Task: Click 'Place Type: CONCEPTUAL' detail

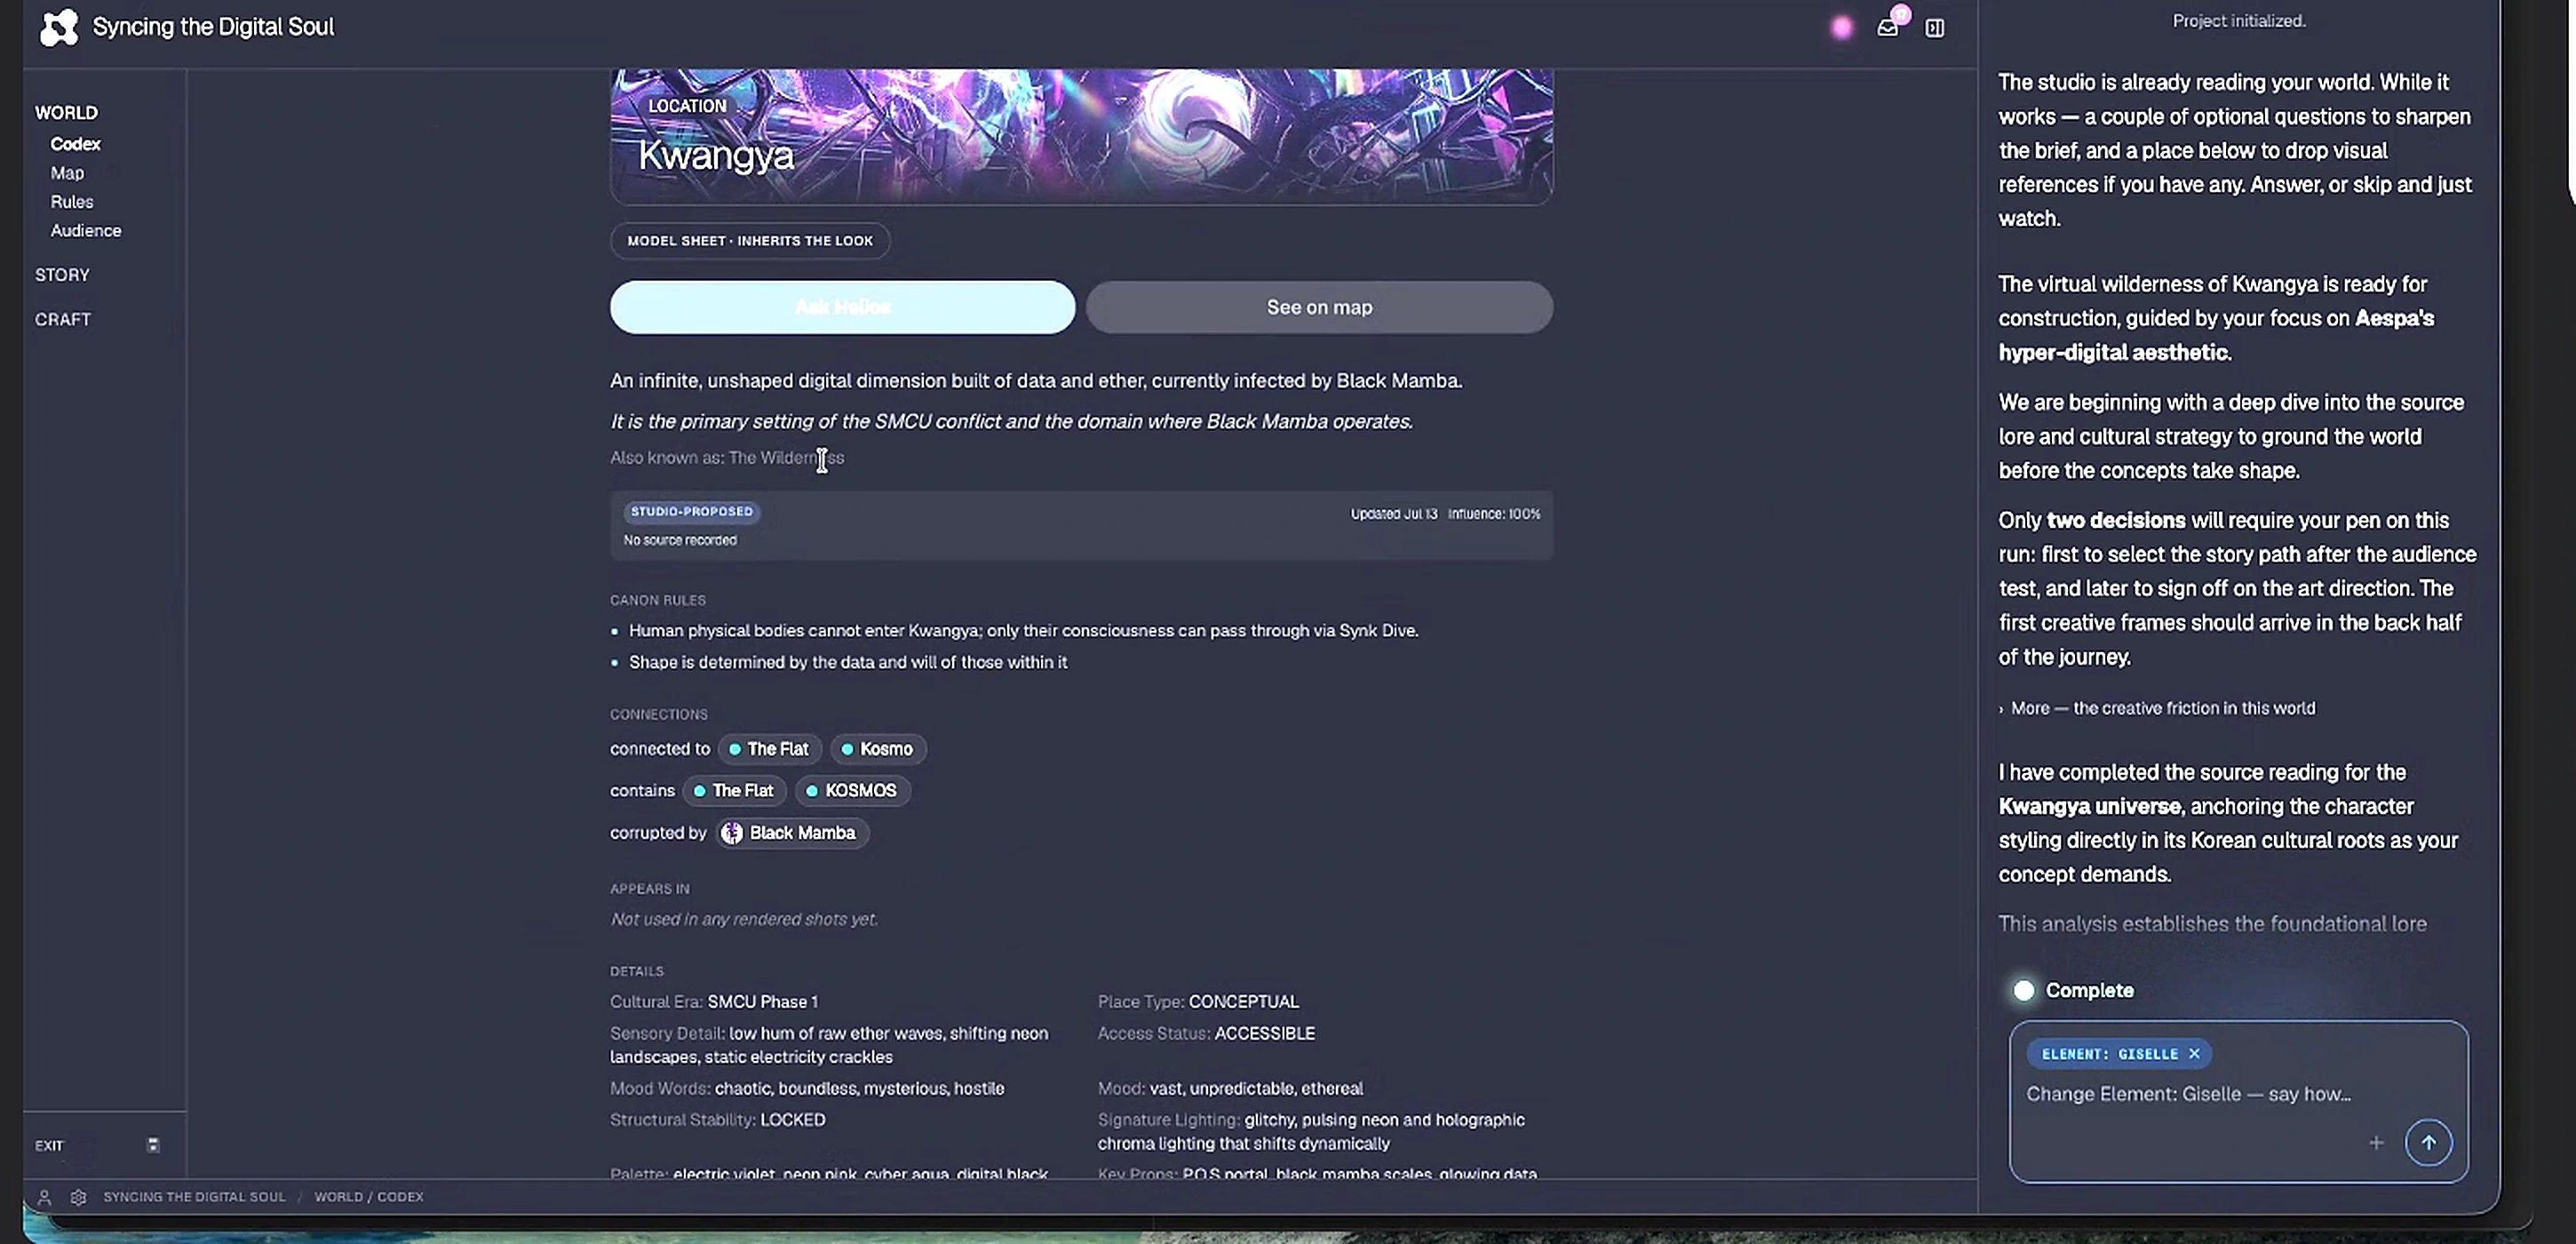Action: [x=1198, y=1002]
